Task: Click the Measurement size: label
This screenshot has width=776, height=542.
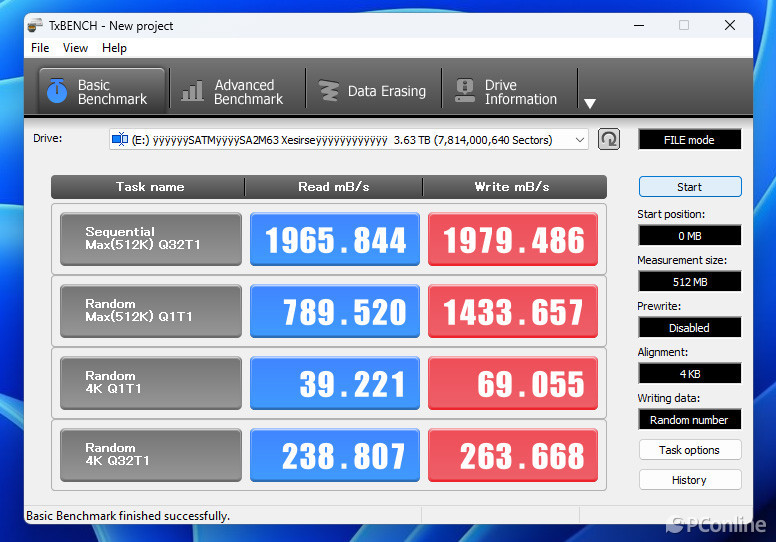Action: click(682, 260)
